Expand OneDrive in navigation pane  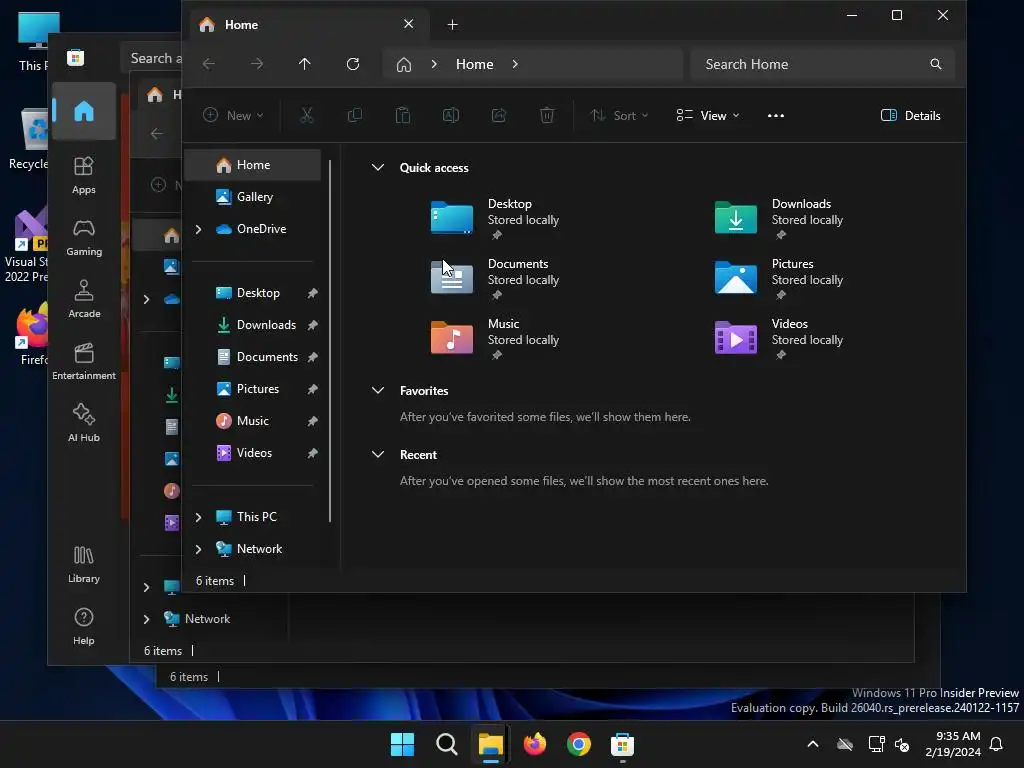pos(199,229)
